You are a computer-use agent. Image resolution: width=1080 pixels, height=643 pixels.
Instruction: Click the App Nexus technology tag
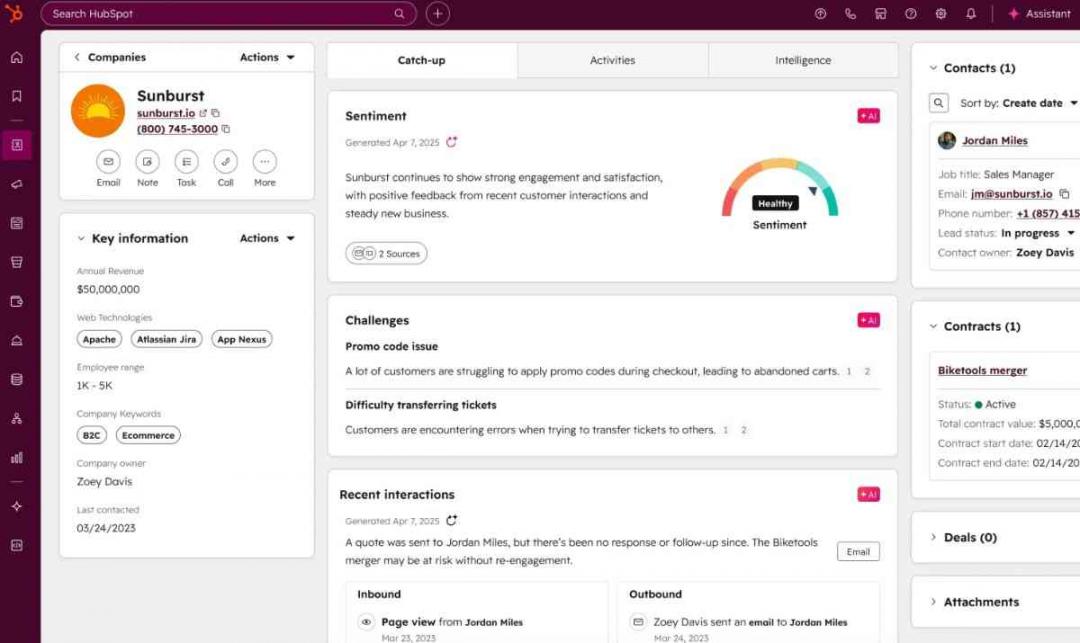242,339
